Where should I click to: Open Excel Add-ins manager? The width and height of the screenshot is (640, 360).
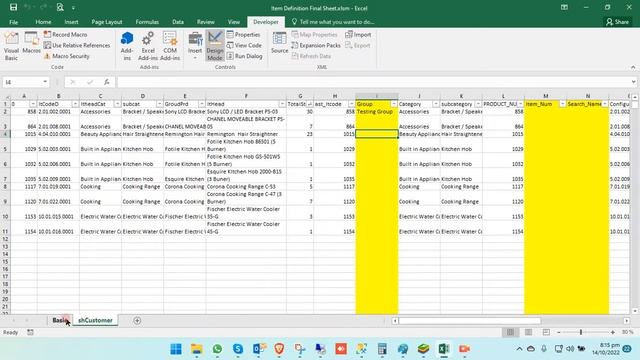(x=148, y=46)
